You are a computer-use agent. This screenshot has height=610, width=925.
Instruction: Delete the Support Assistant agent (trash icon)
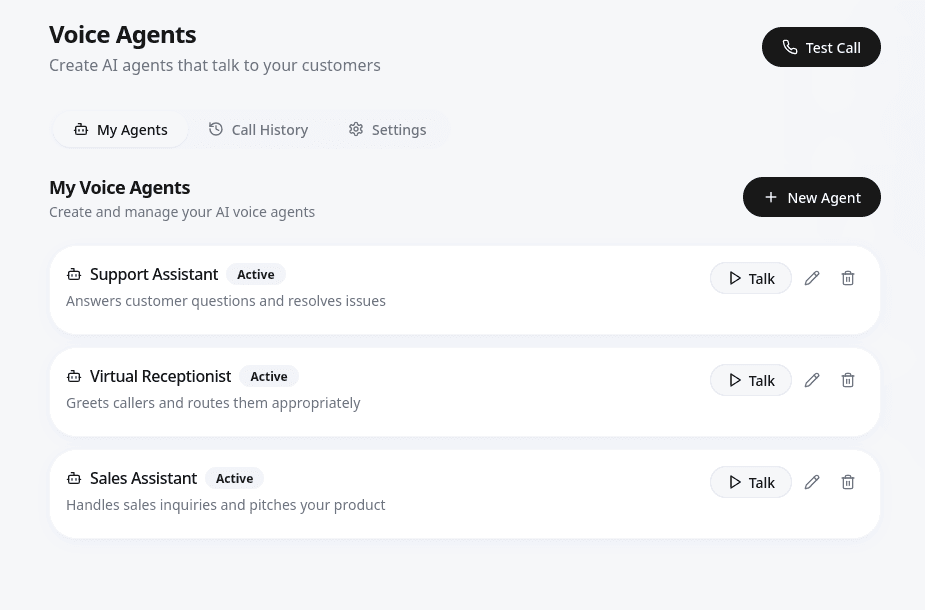848,278
